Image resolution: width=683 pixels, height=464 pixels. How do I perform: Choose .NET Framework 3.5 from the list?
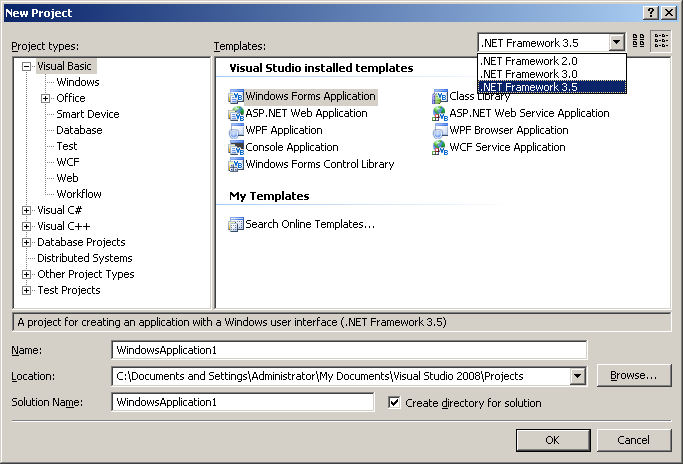coord(552,87)
